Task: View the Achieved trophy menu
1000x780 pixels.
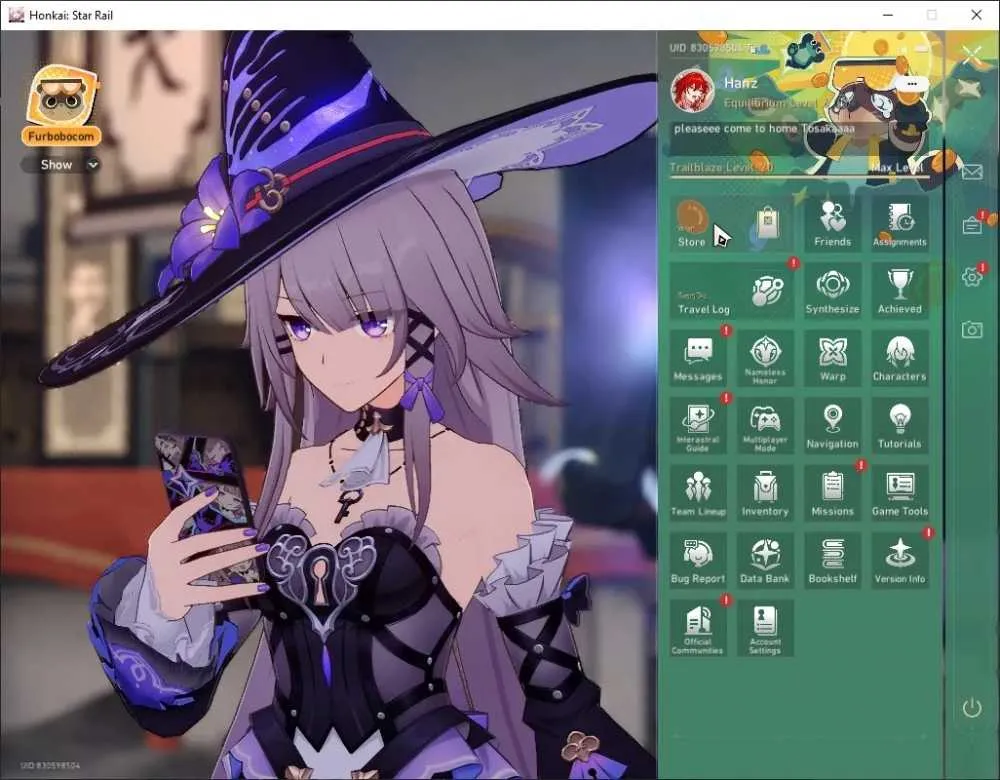Action: tap(900, 291)
